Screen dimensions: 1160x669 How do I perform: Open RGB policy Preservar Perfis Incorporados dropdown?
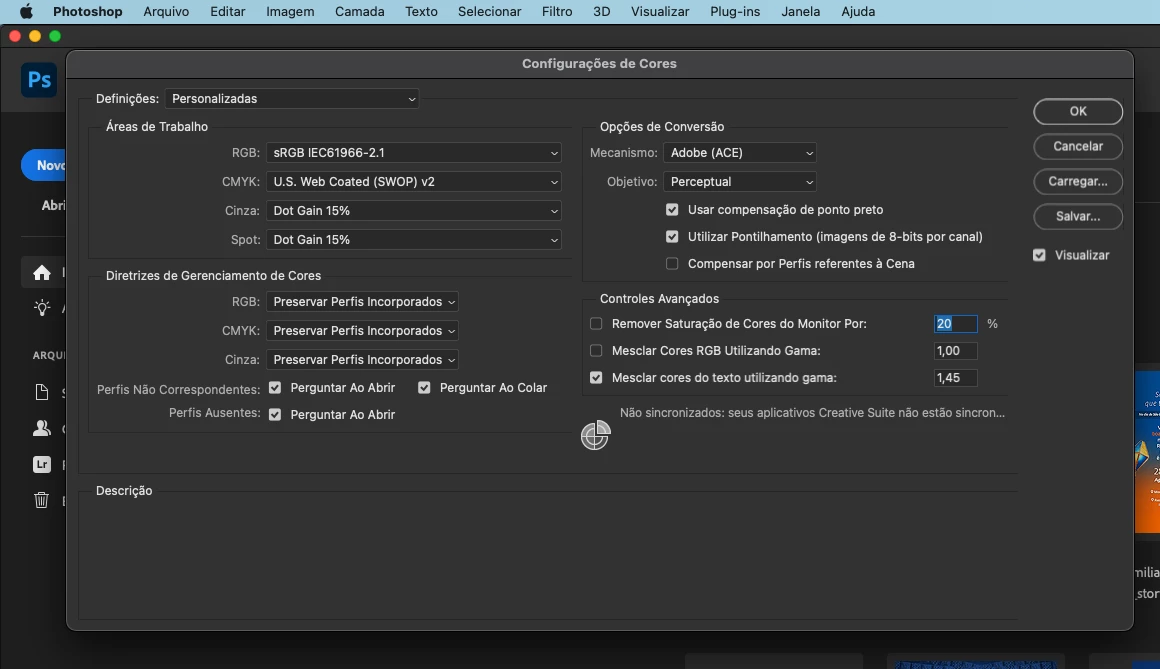tap(362, 302)
